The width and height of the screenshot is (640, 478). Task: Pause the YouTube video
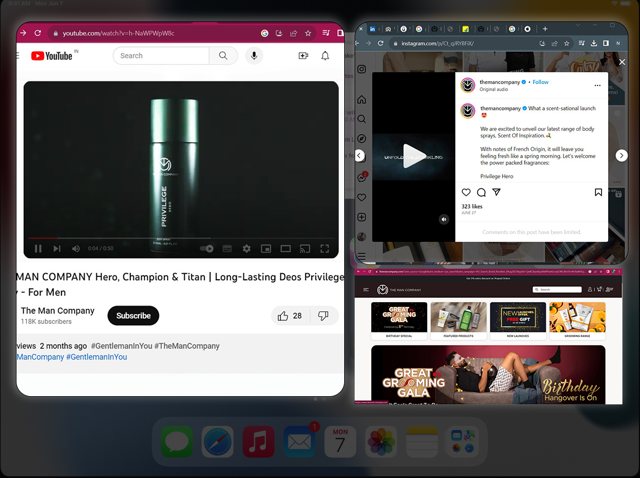coord(38,249)
